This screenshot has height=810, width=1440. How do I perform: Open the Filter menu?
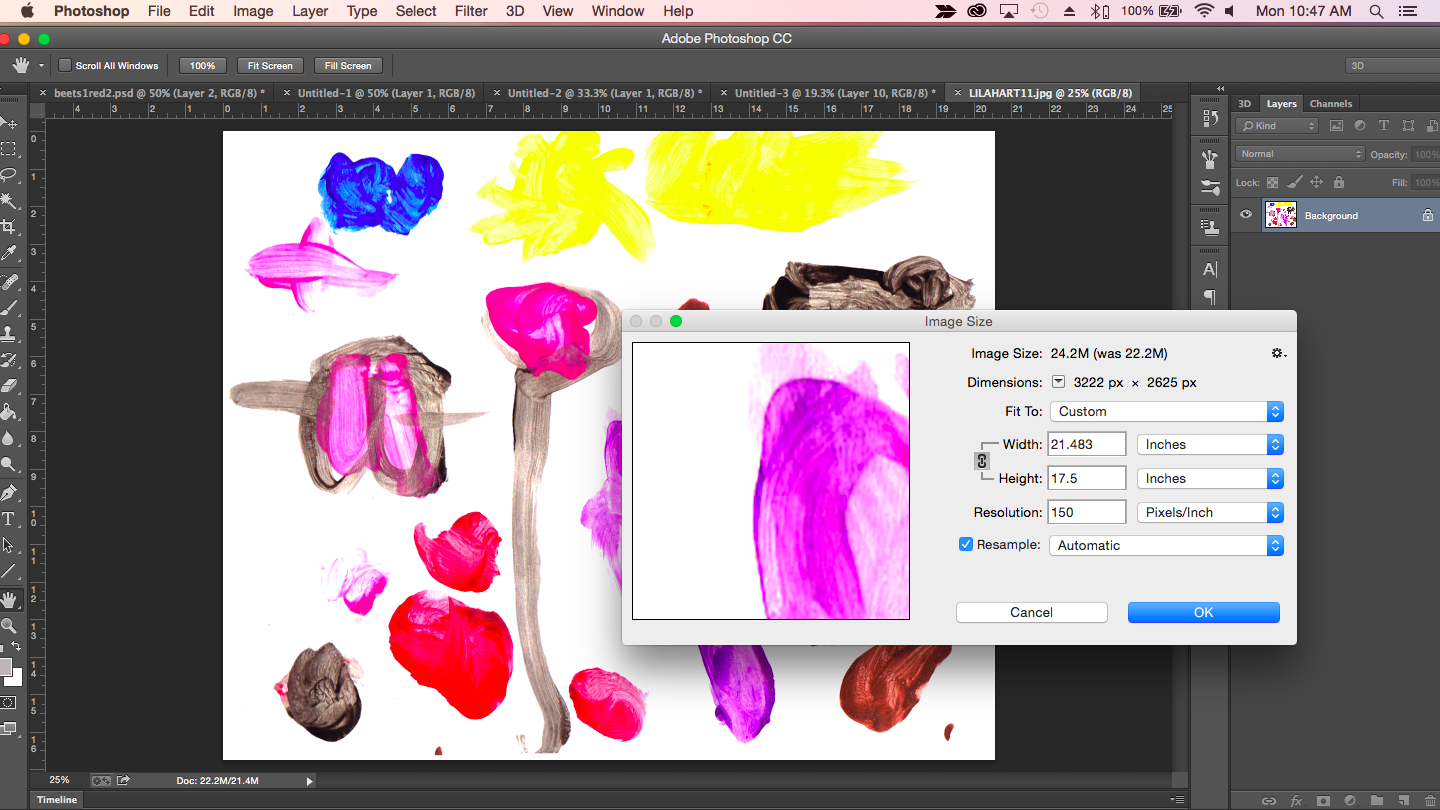(470, 11)
